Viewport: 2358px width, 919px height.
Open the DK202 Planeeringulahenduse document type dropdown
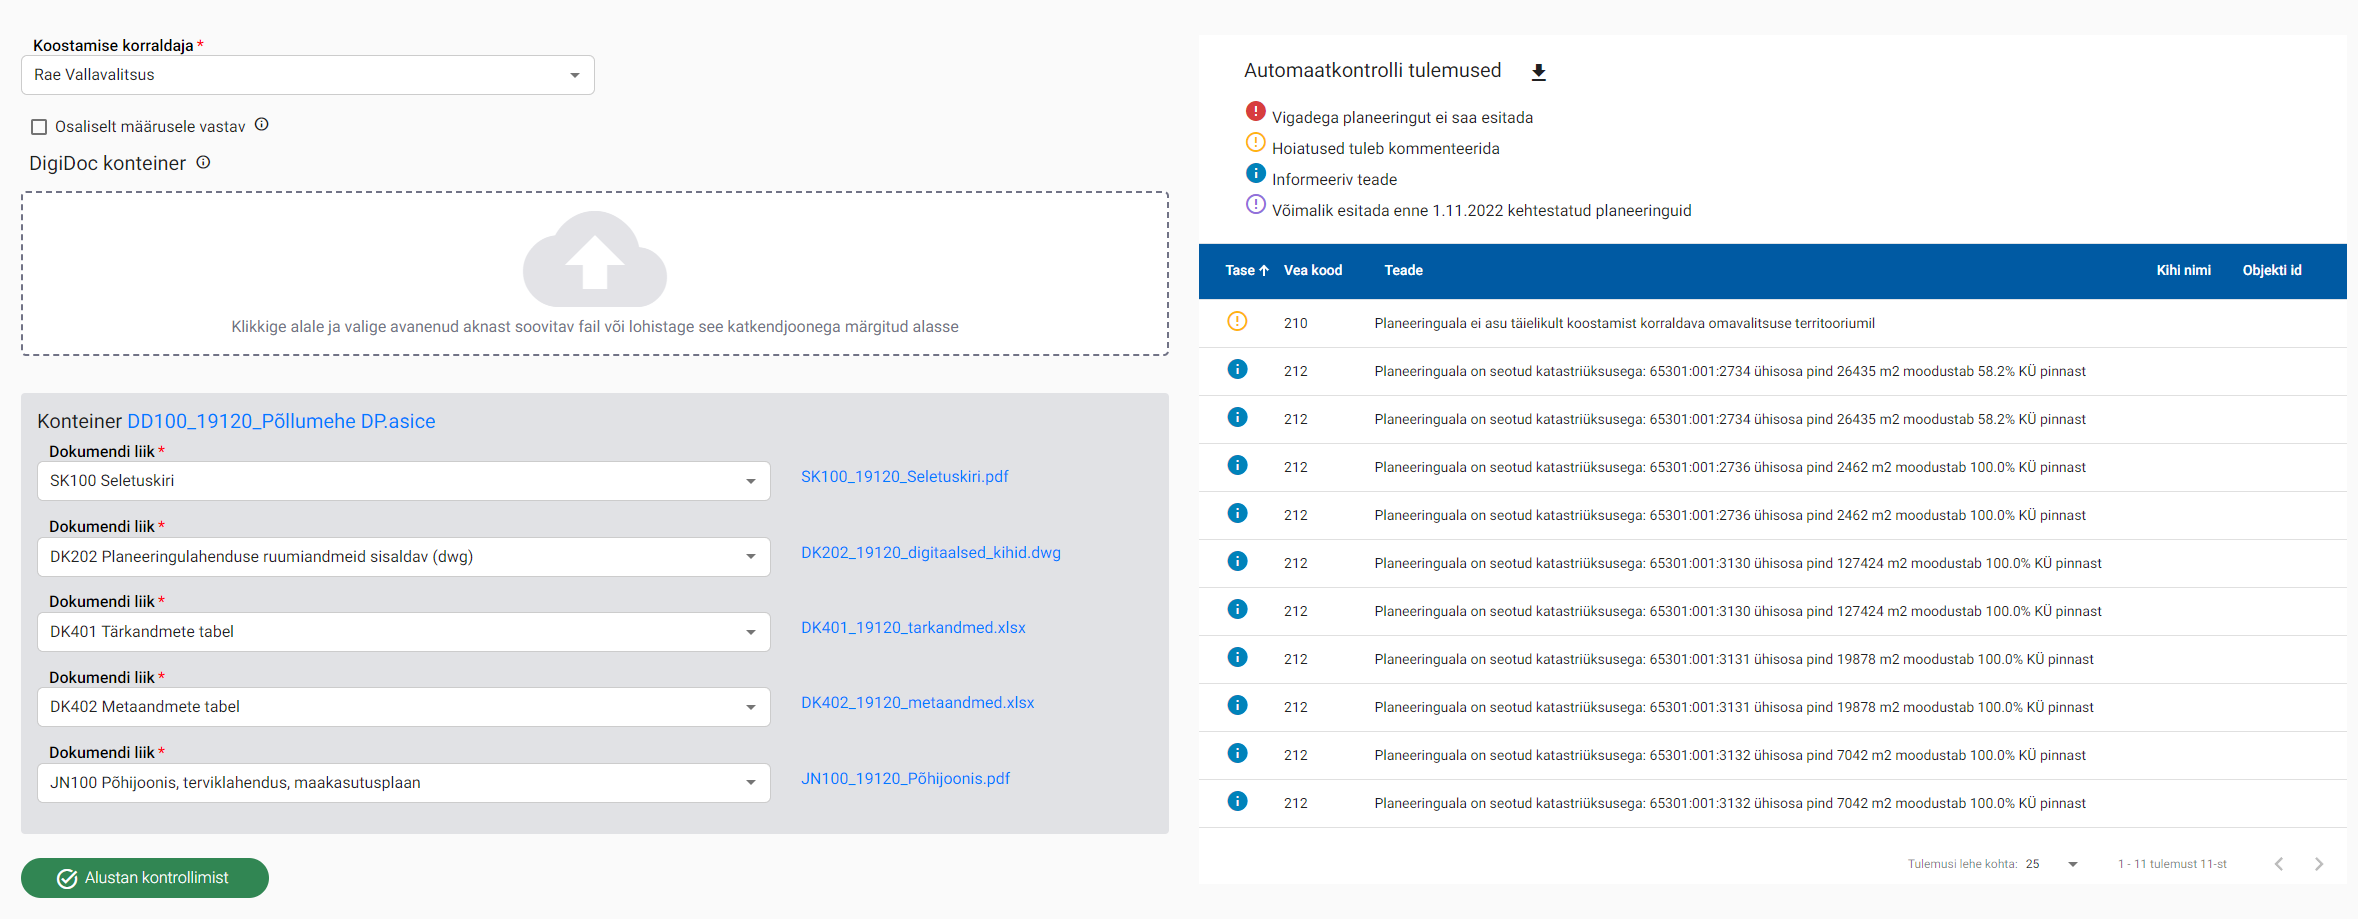coord(404,557)
